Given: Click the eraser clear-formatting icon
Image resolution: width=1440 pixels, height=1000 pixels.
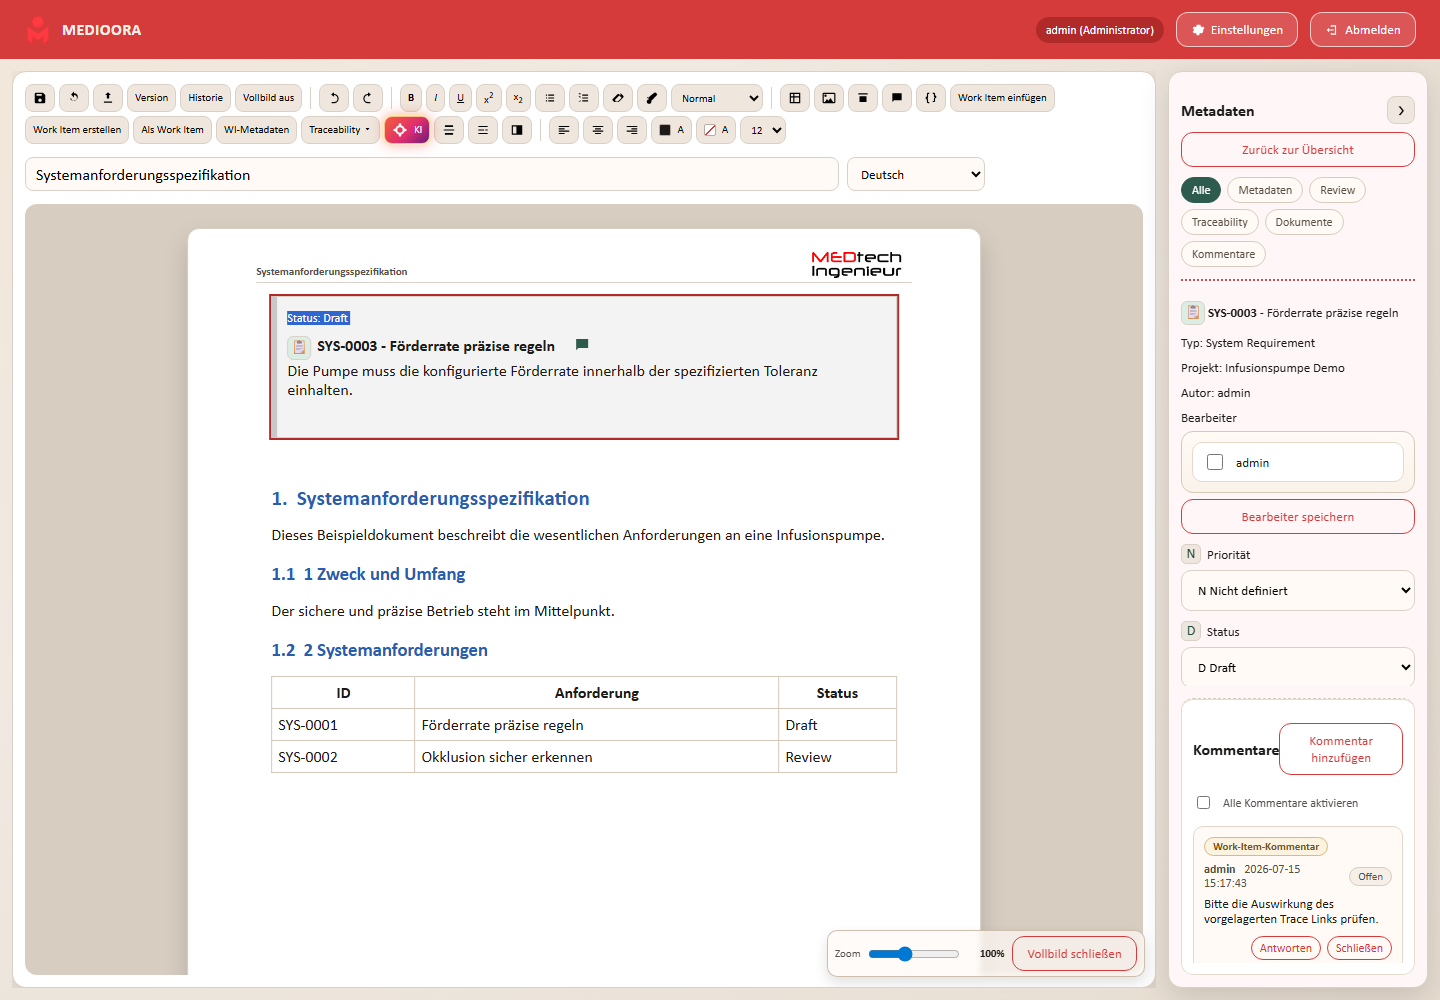Looking at the screenshot, I should click(x=618, y=98).
